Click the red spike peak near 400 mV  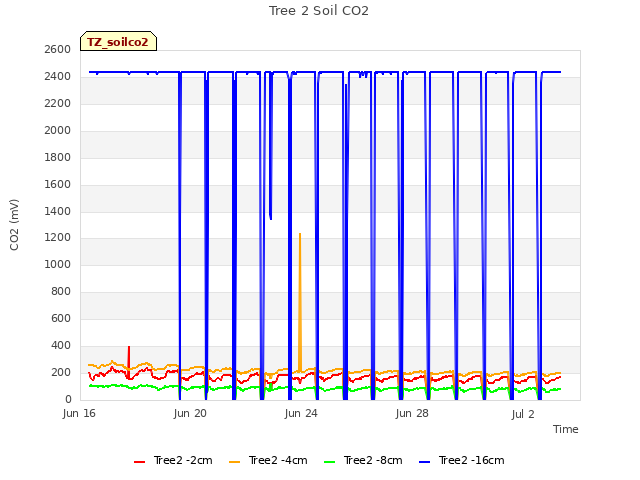[129, 347]
